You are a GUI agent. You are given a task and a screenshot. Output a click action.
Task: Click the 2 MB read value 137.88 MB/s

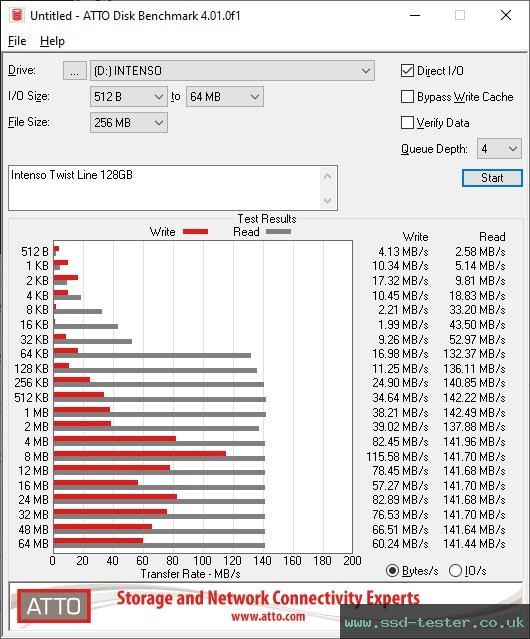(x=474, y=427)
